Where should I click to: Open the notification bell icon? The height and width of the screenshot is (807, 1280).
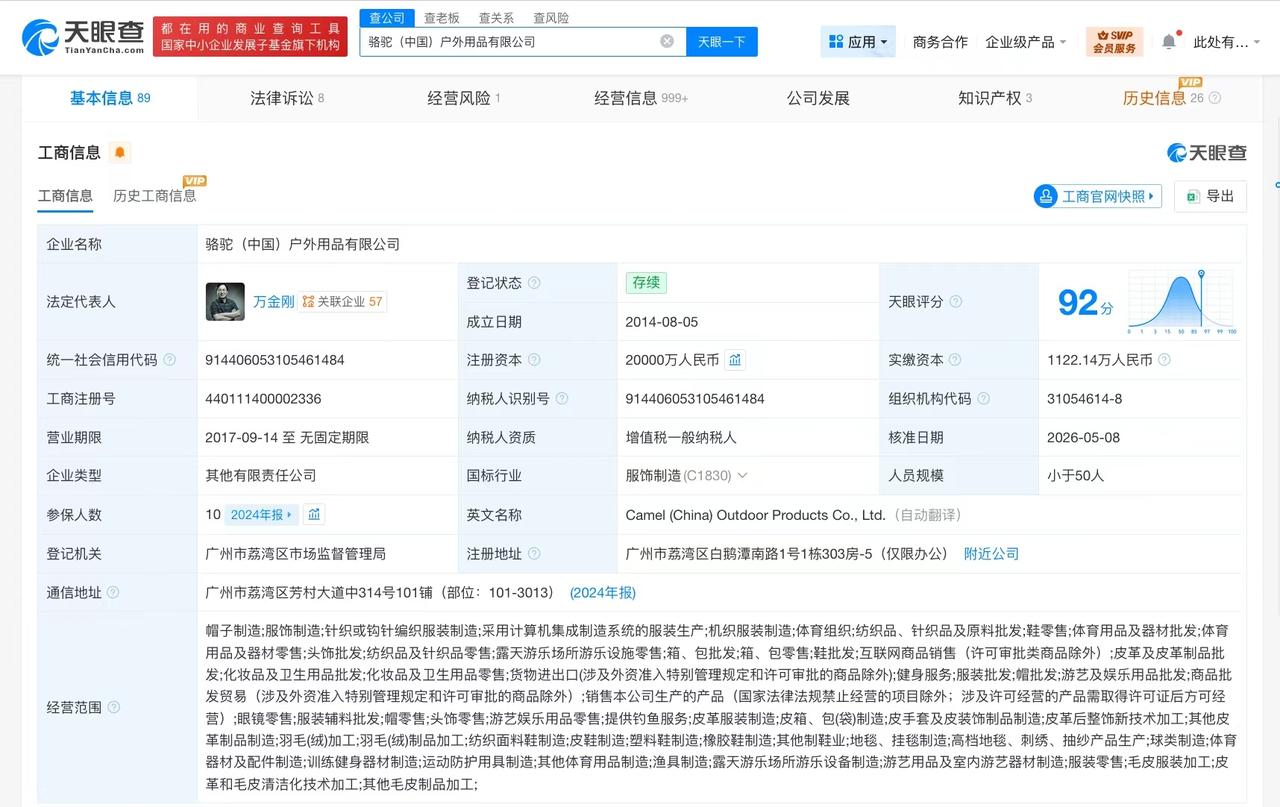(1168, 41)
